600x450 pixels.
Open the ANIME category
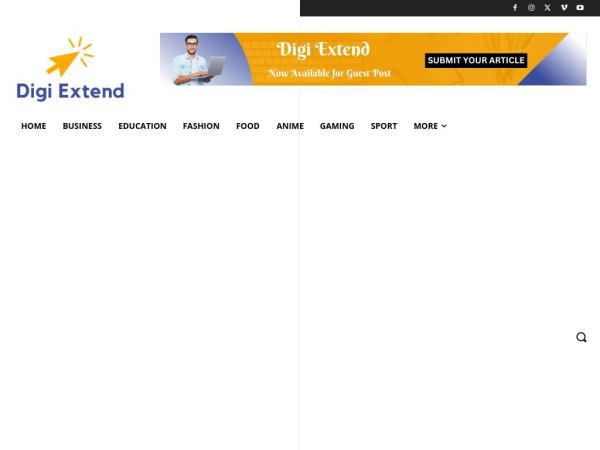click(x=290, y=126)
